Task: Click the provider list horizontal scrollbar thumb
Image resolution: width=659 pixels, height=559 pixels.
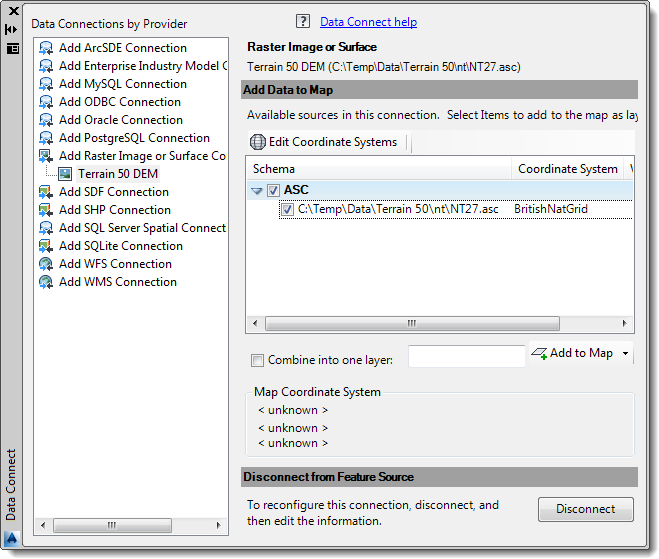Action: coord(112,525)
